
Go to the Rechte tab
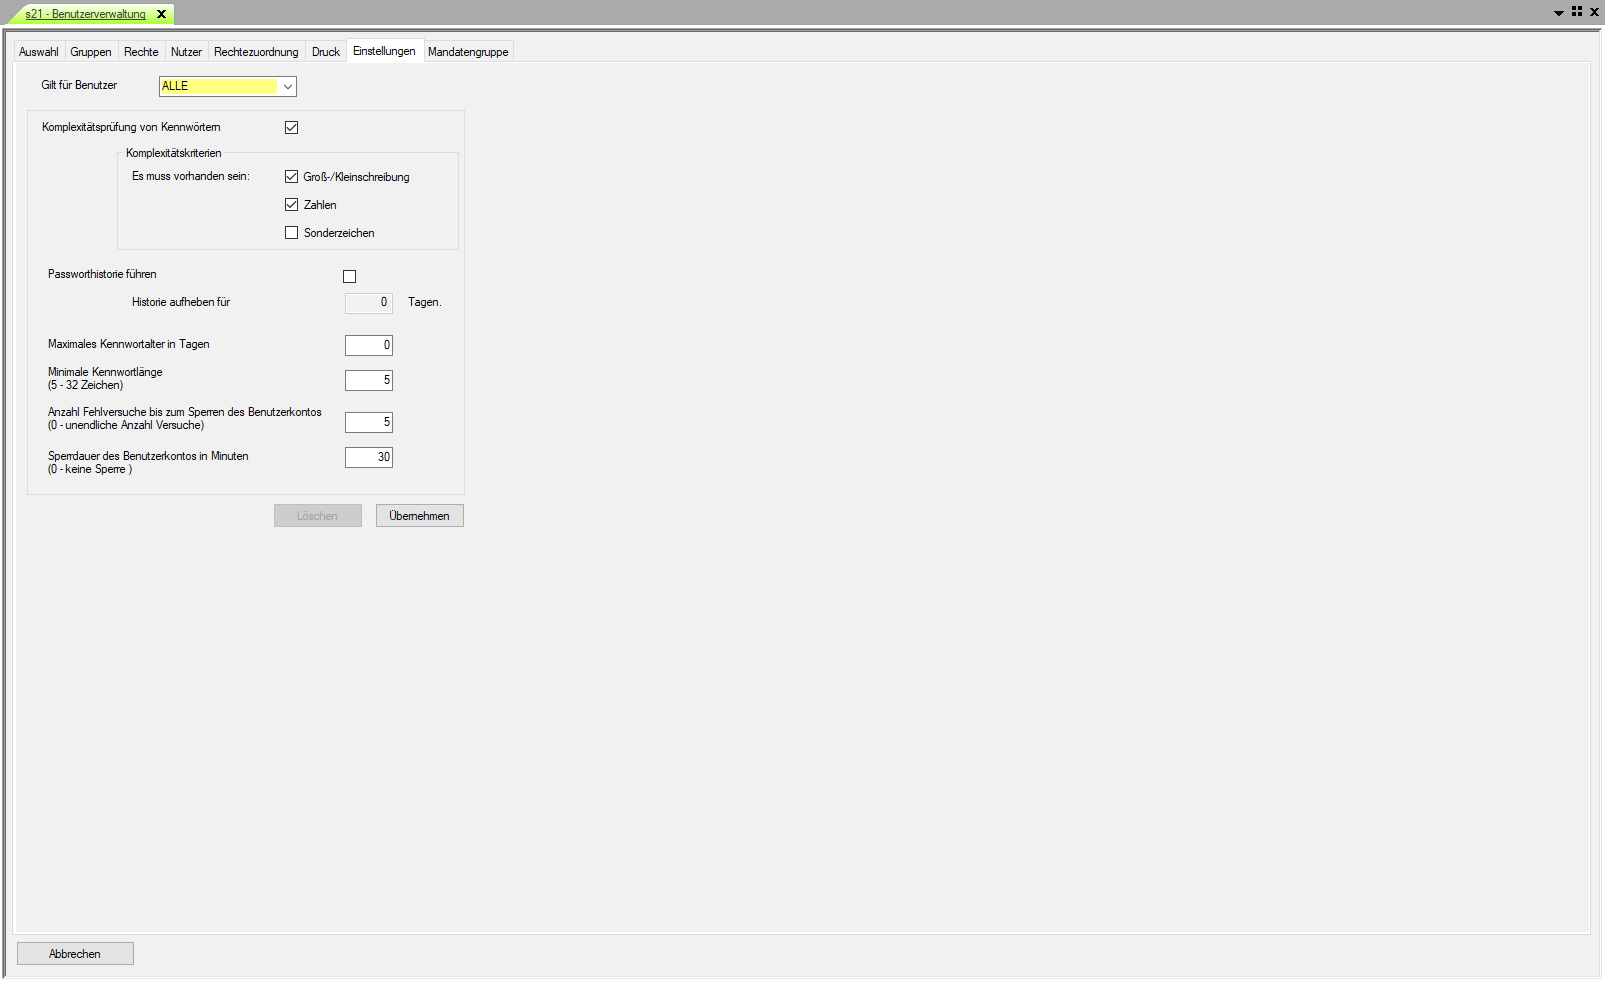click(141, 52)
